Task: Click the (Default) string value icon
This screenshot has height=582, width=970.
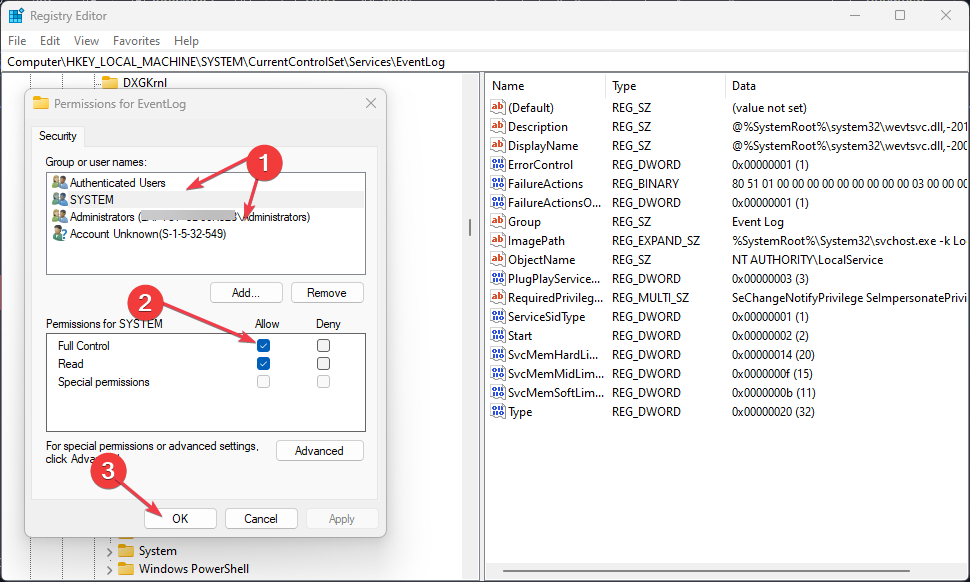Action: [497, 107]
